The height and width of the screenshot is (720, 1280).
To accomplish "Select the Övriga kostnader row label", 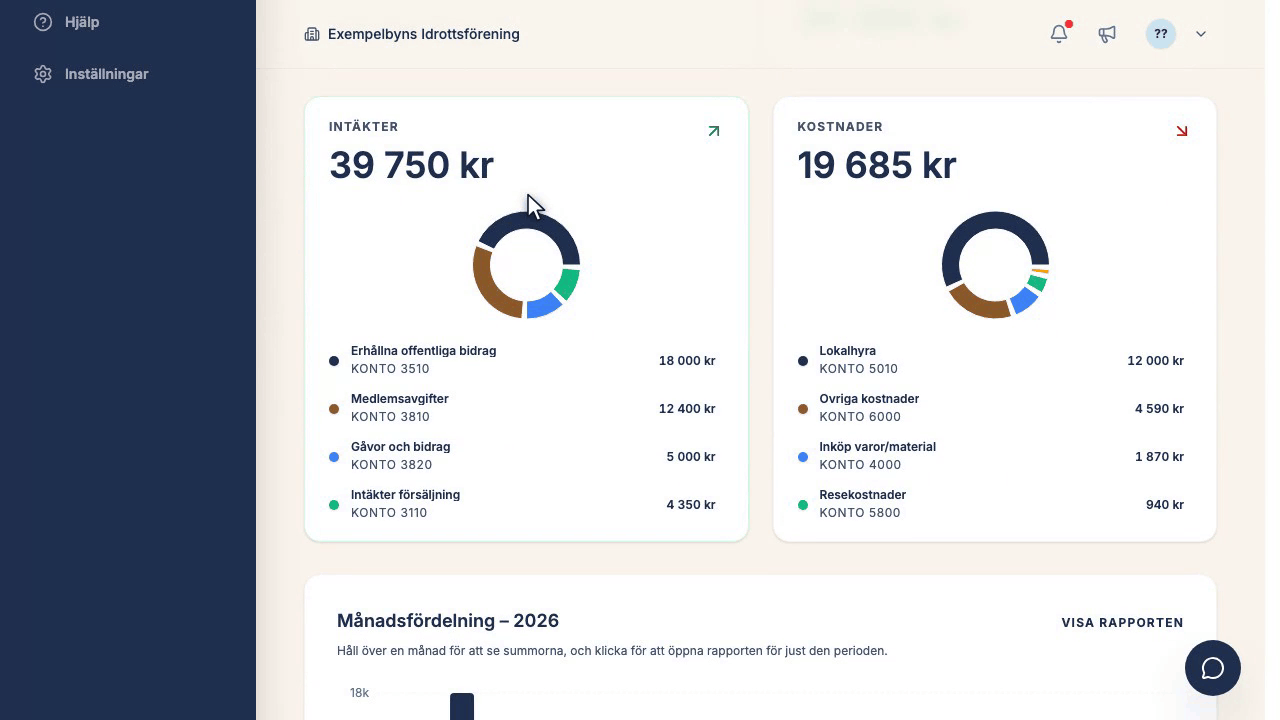I will [869, 399].
